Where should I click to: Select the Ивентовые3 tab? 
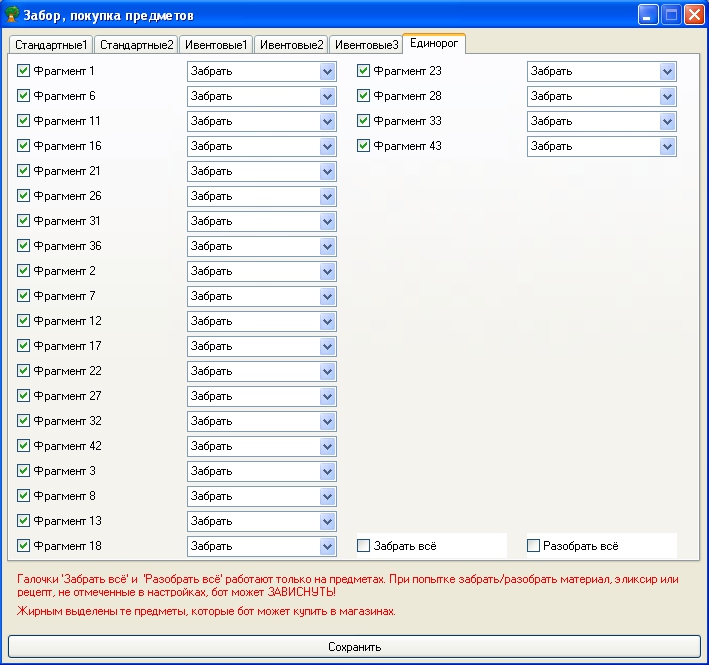point(366,45)
